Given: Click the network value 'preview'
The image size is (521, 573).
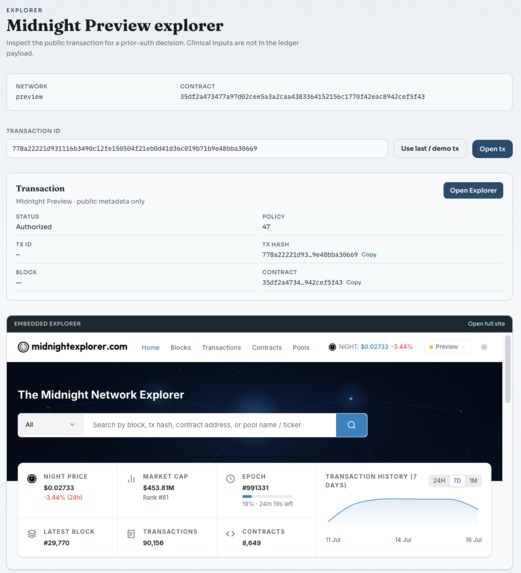Looking at the screenshot, I should (29, 97).
